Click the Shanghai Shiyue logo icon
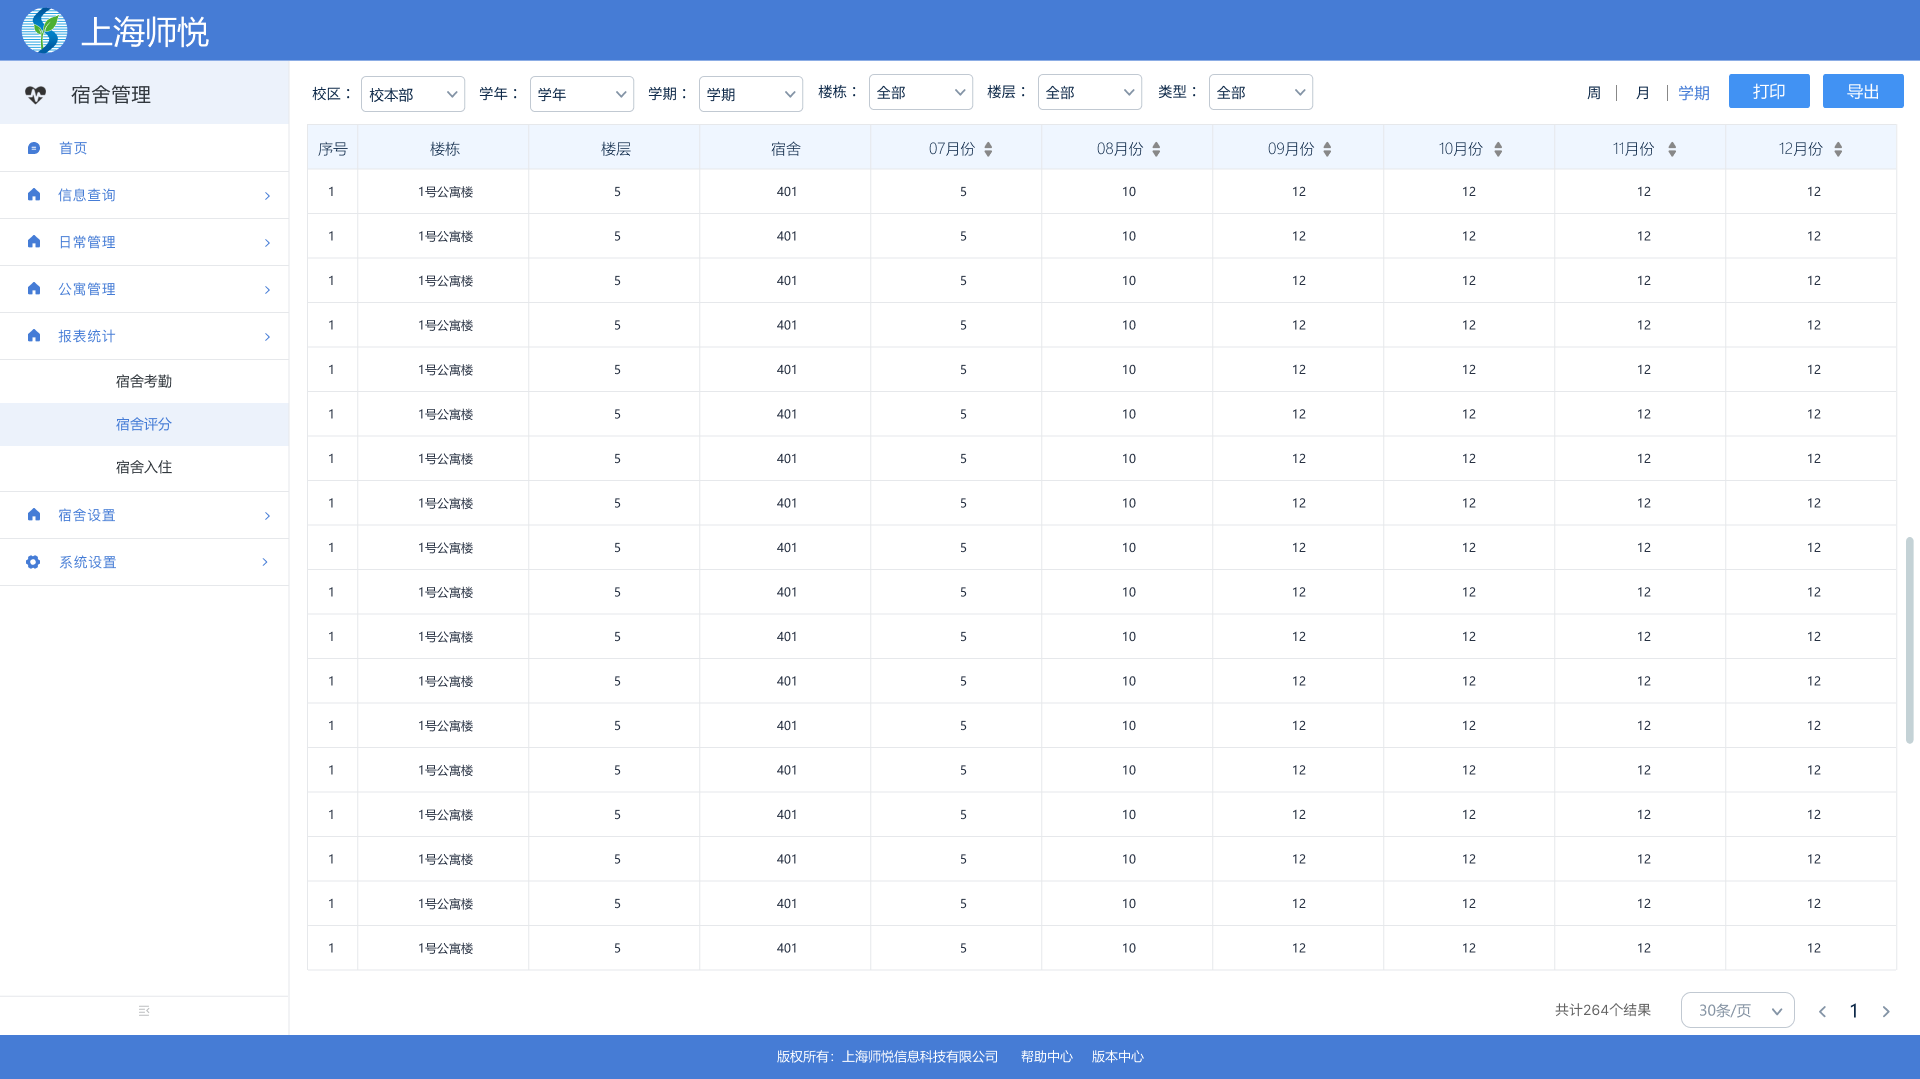Image resolution: width=1920 pixels, height=1079 pixels. tap(44, 31)
